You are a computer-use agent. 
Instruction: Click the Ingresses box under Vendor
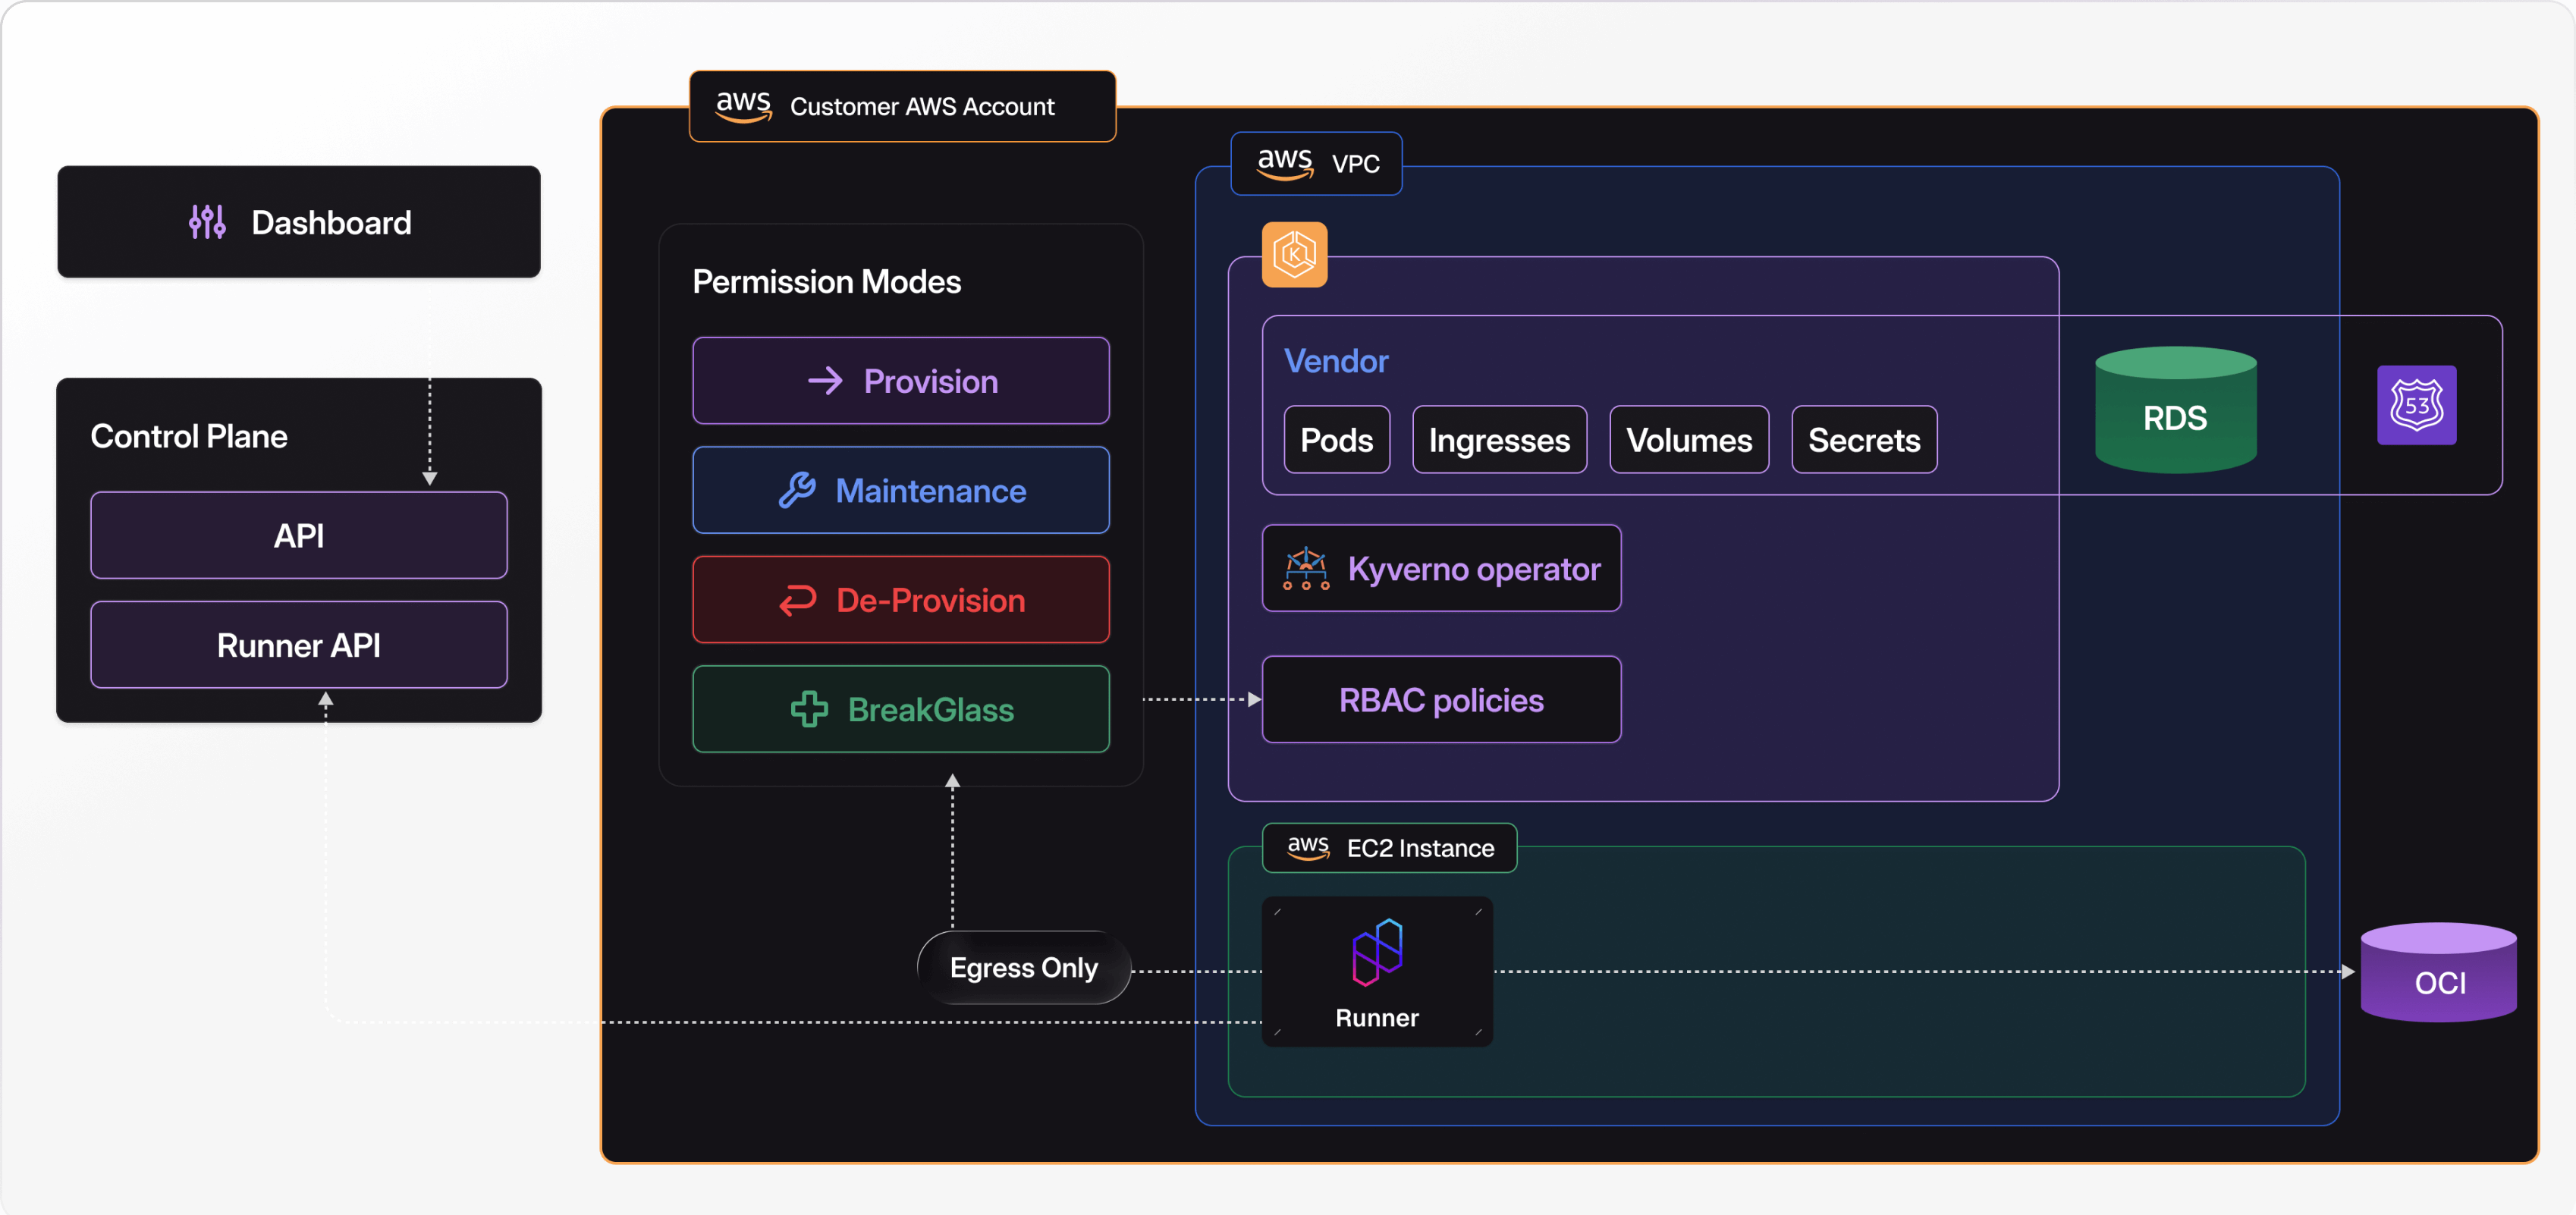1498,440
